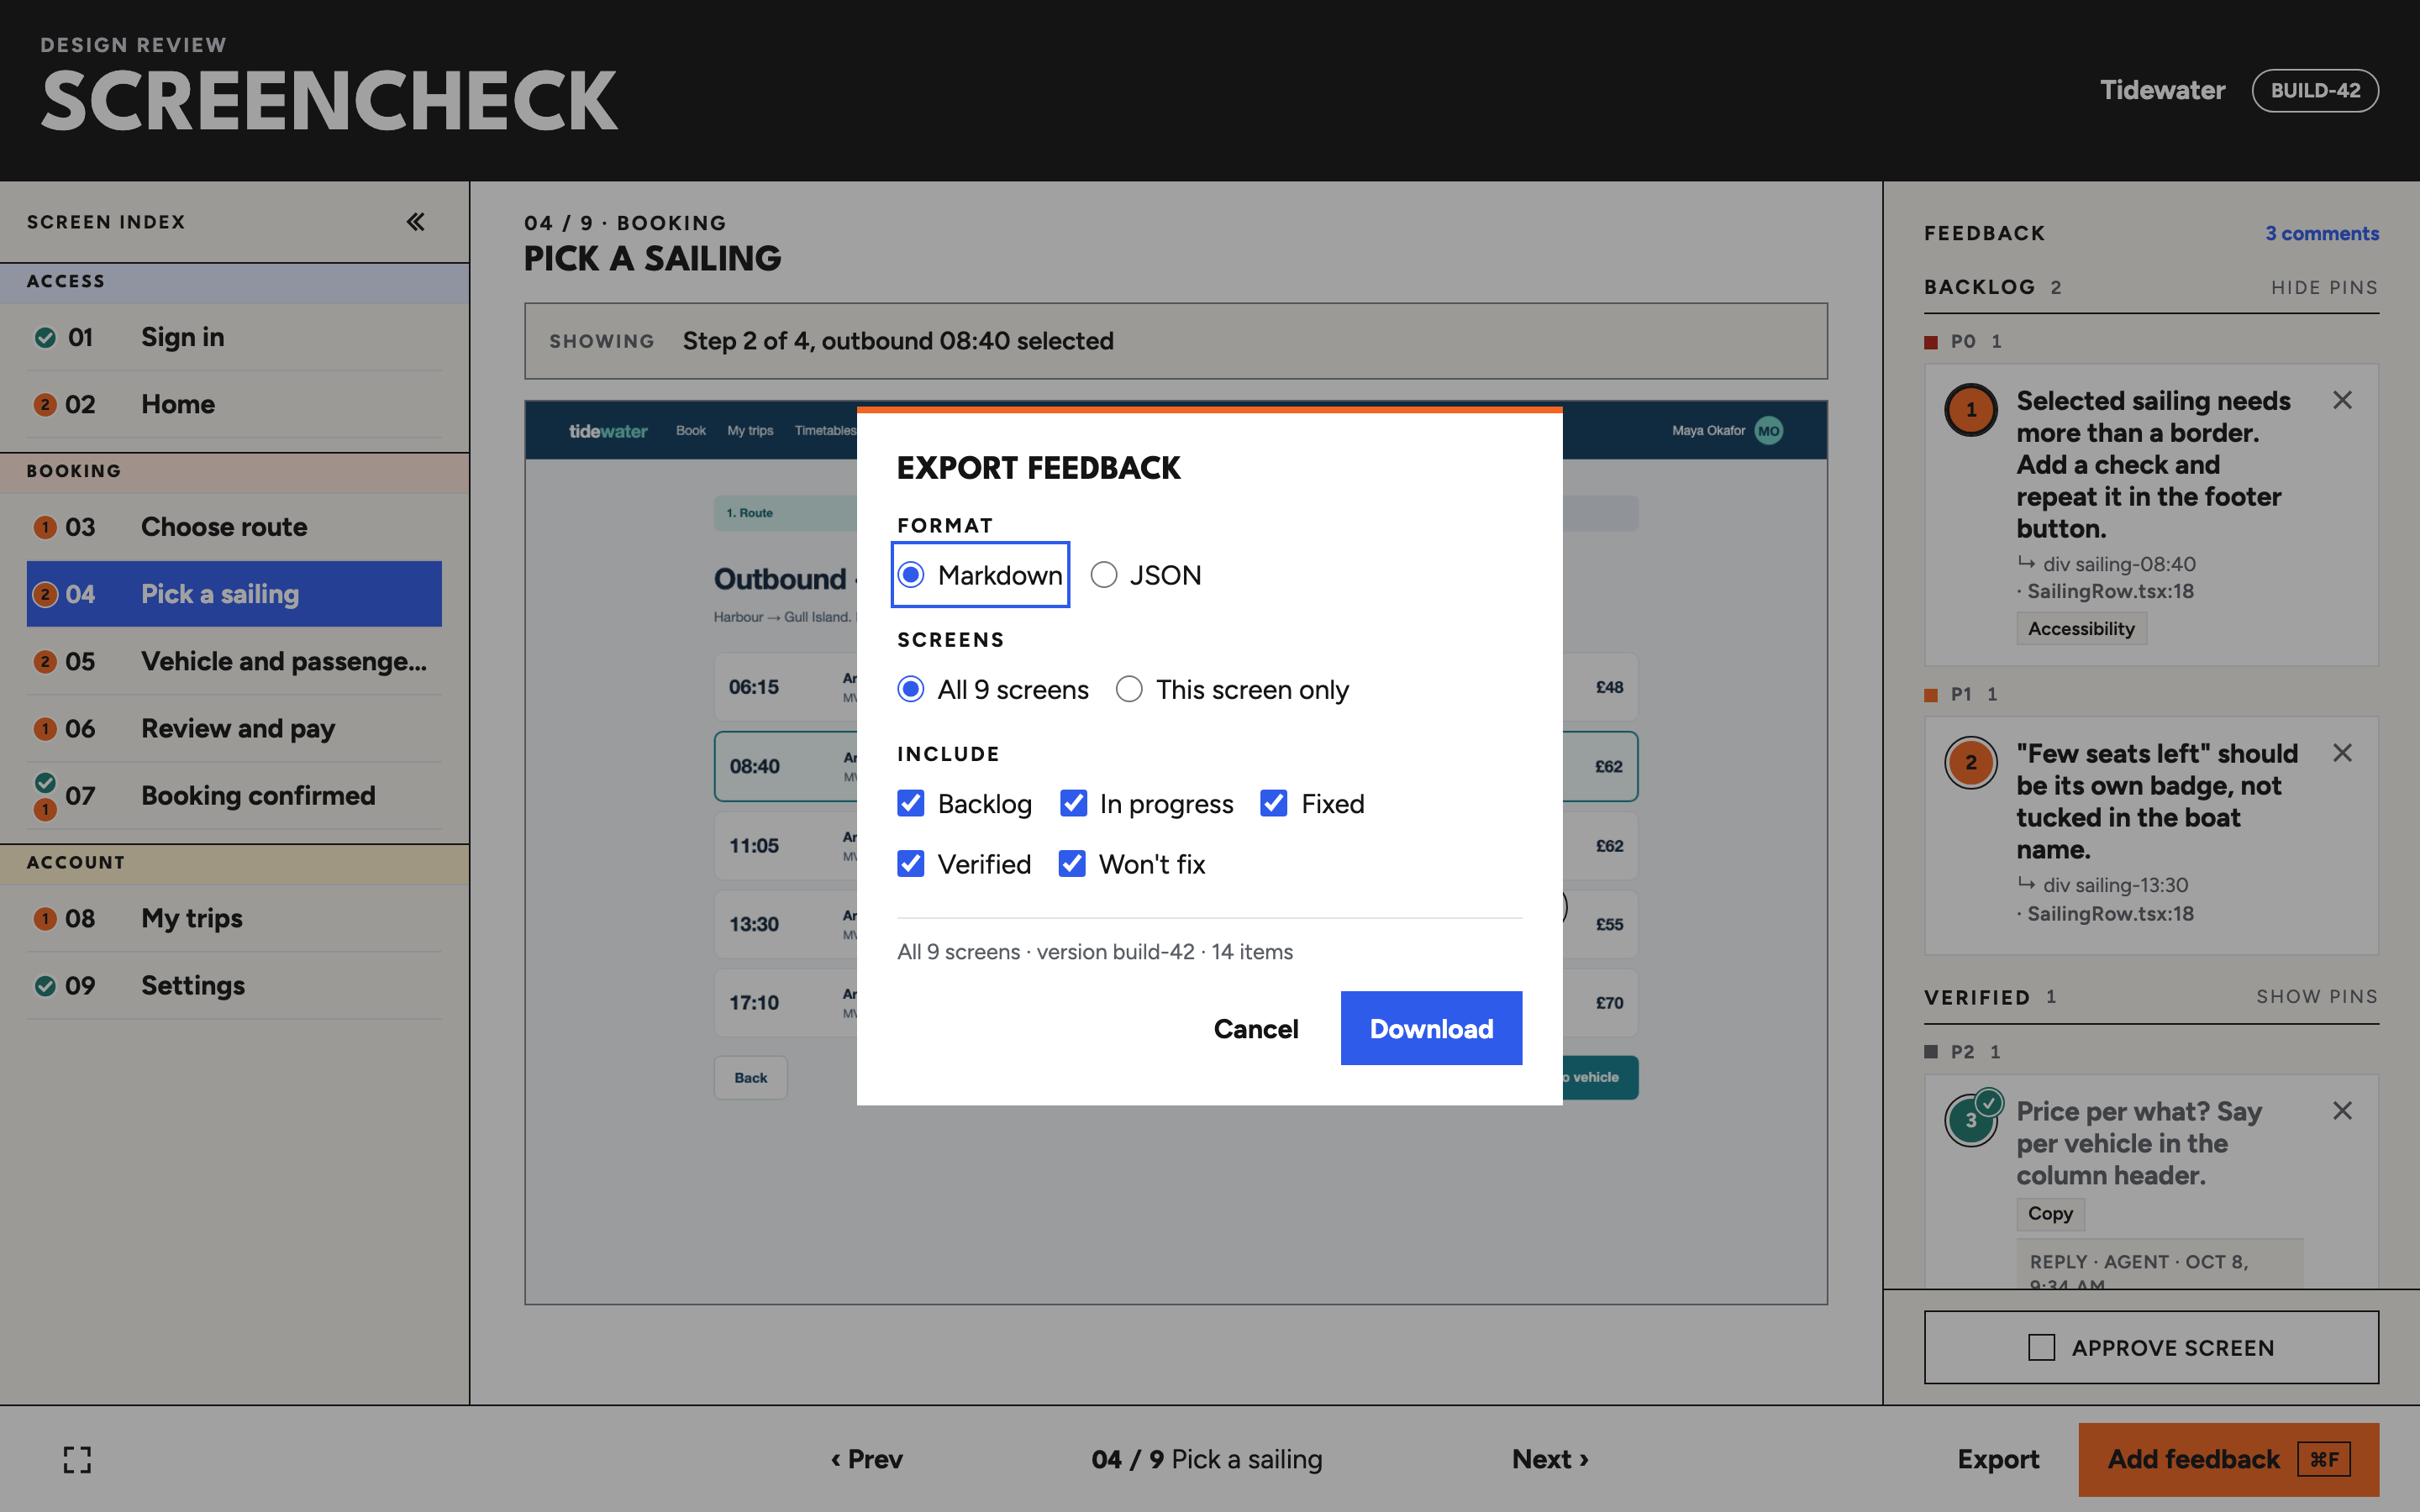Open screen 09 Settings
2420x1512 pixels.
[234, 985]
